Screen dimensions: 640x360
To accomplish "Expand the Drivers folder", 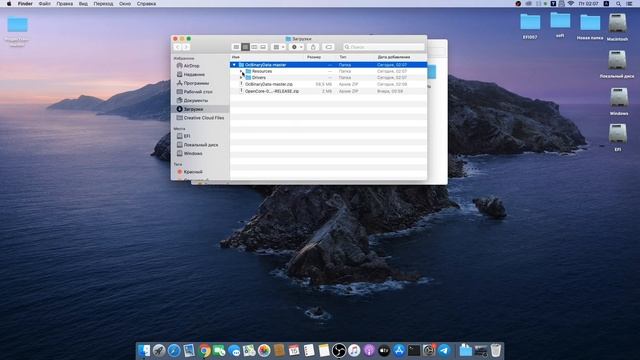I will pos(241,78).
